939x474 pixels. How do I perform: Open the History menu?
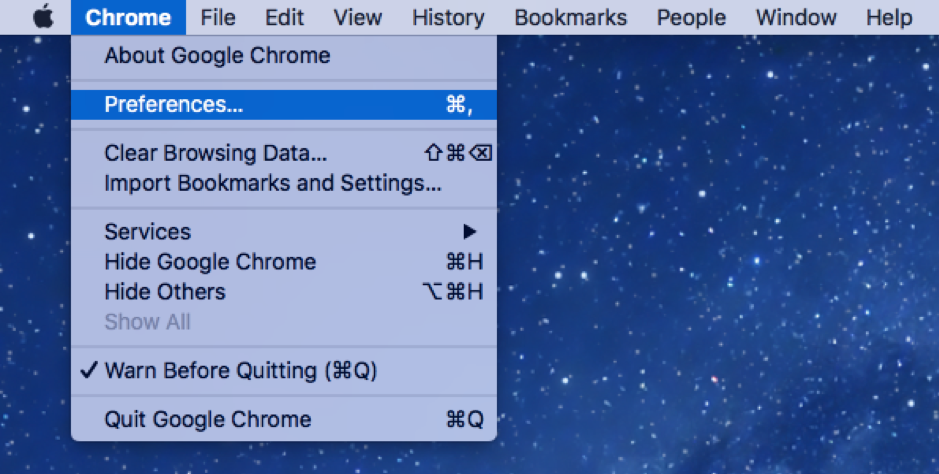pyautogui.click(x=448, y=17)
